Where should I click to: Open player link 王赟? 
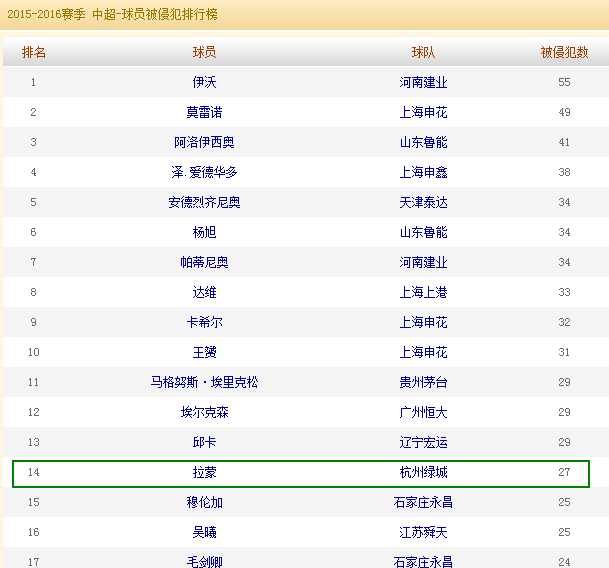point(204,352)
